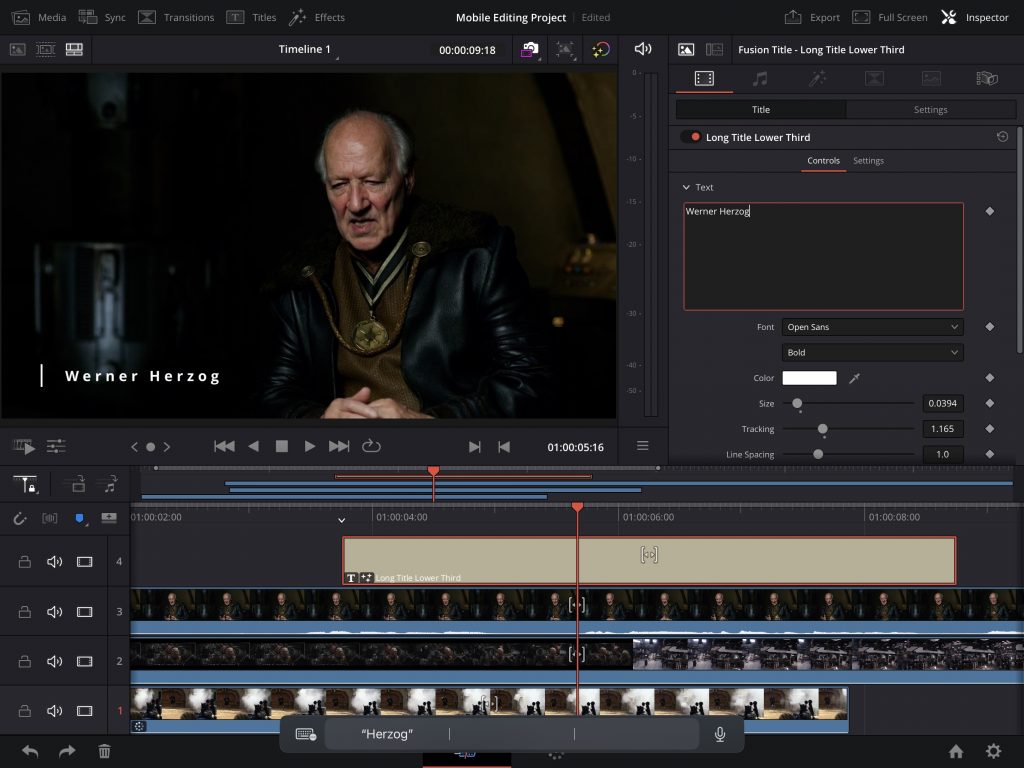Click the eyedropper color picker
Viewport: 1024px width, 768px height.
[x=855, y=378]
